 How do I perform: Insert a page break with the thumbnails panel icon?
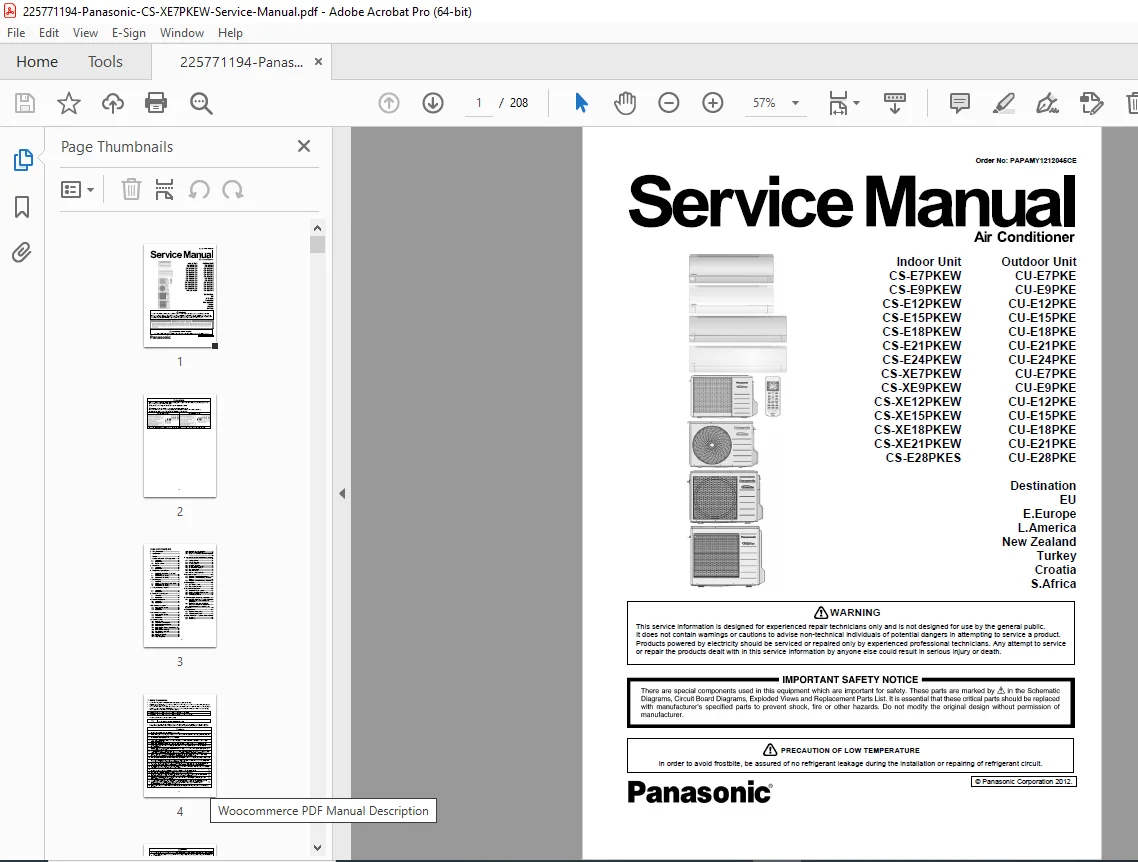click(x=165, y=190)
